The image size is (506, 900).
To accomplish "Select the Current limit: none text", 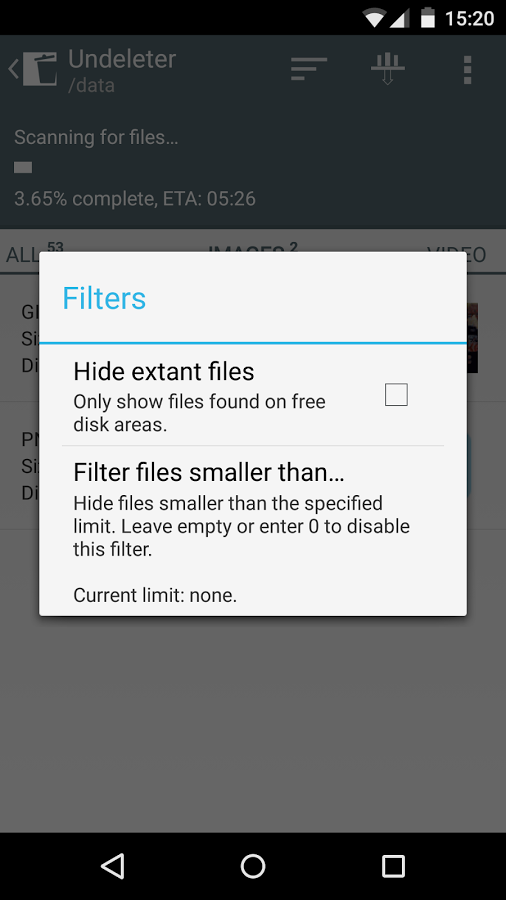I will coord(155,595).
